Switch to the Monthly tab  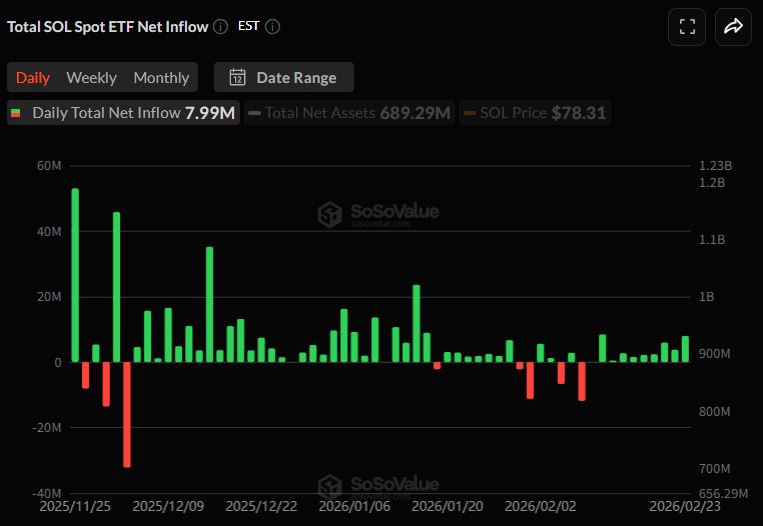click(161, 77)
